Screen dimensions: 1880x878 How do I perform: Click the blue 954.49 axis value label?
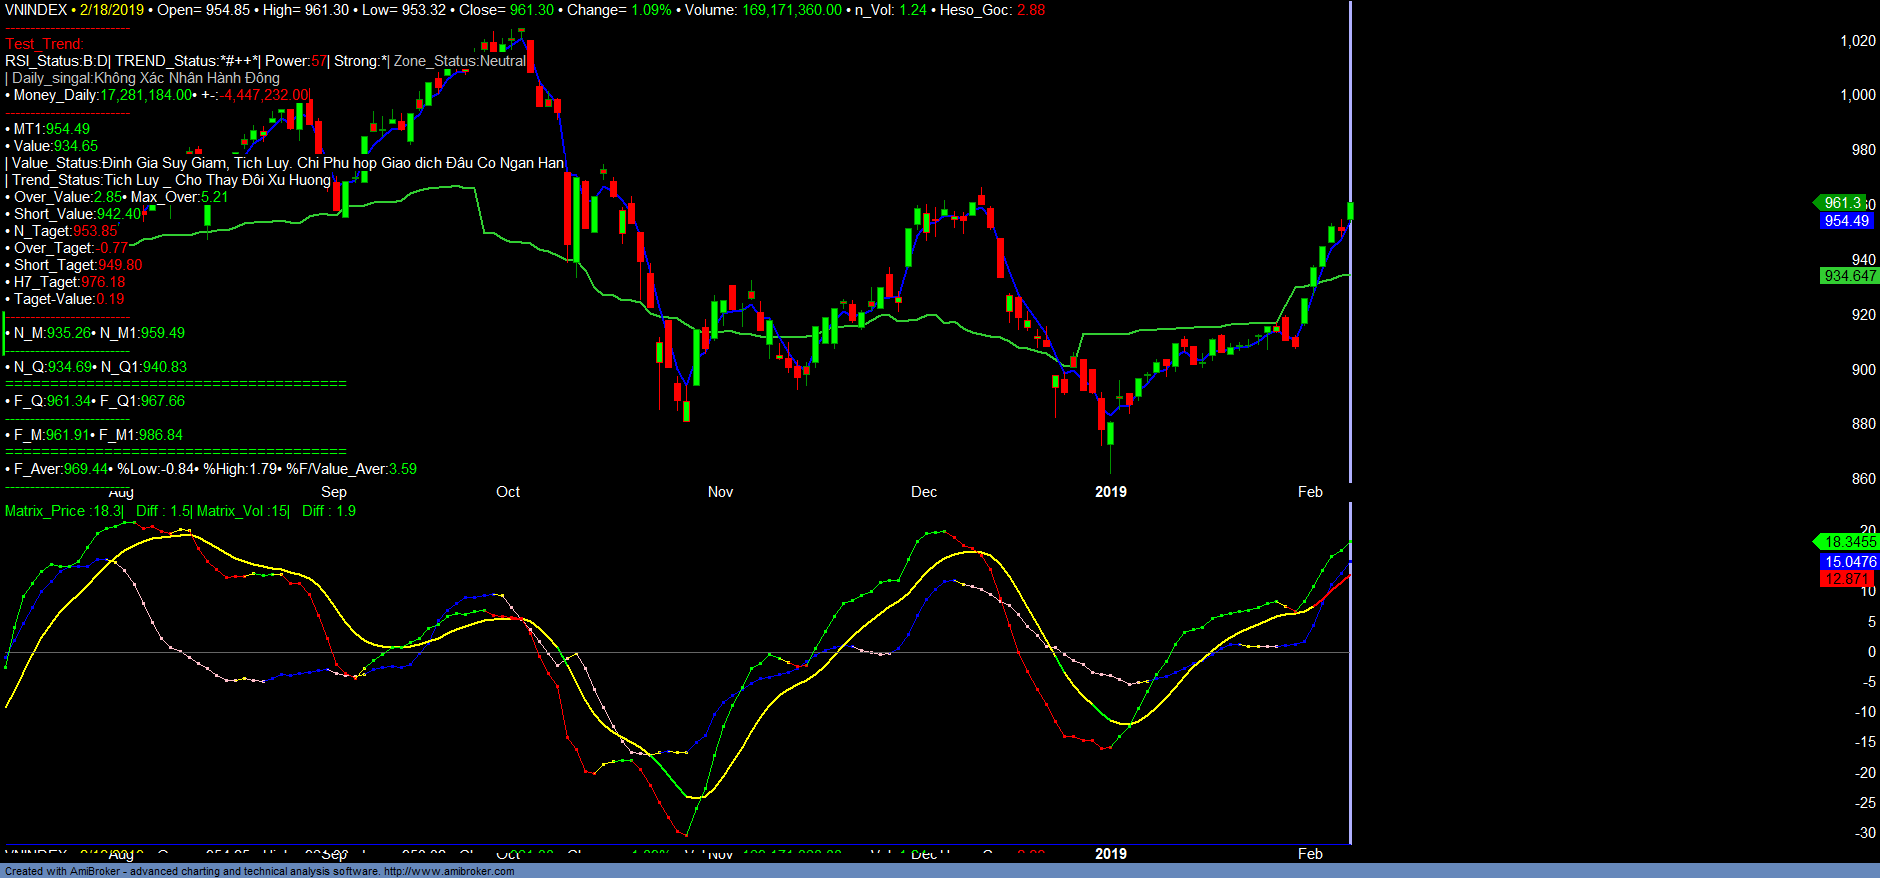[1846, 221]
